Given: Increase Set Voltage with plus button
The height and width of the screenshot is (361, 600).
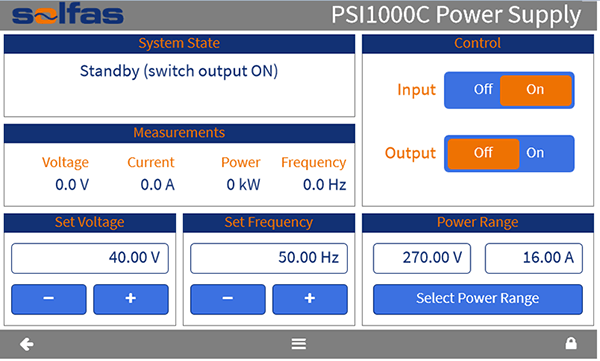Looking at the screenshot, I should click(131, 299).
